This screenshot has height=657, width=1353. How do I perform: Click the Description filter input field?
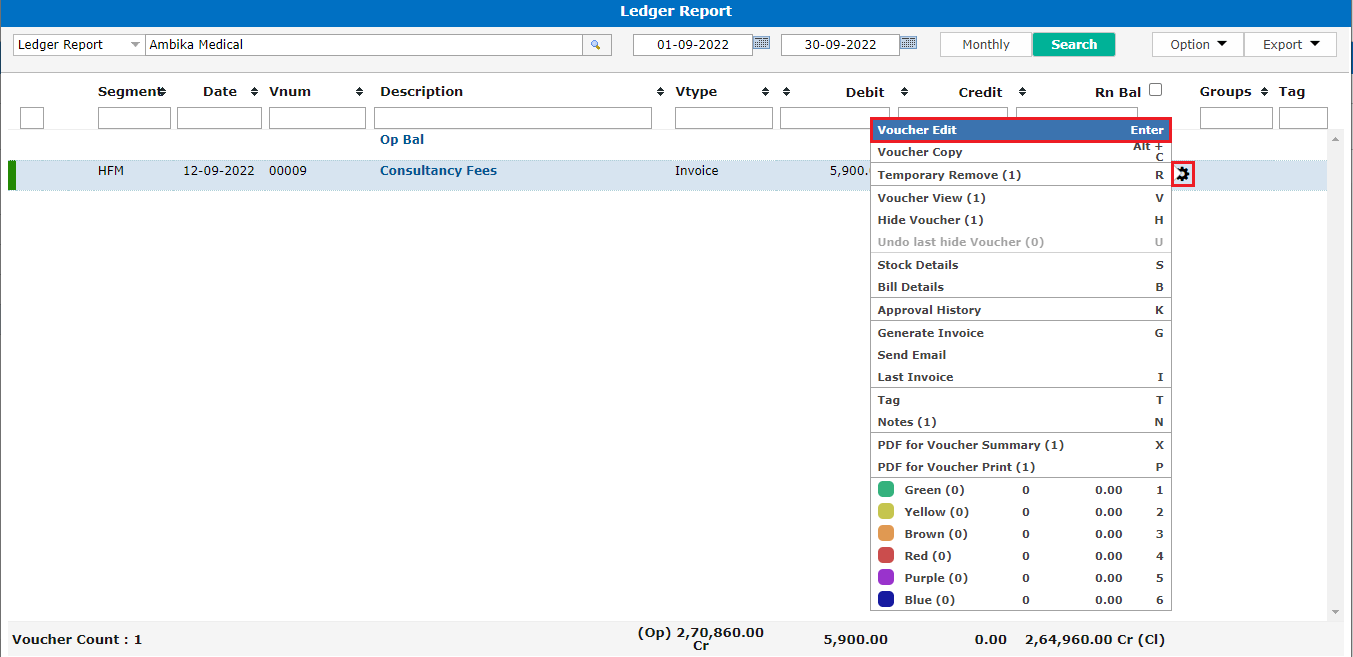coord(513,118)
